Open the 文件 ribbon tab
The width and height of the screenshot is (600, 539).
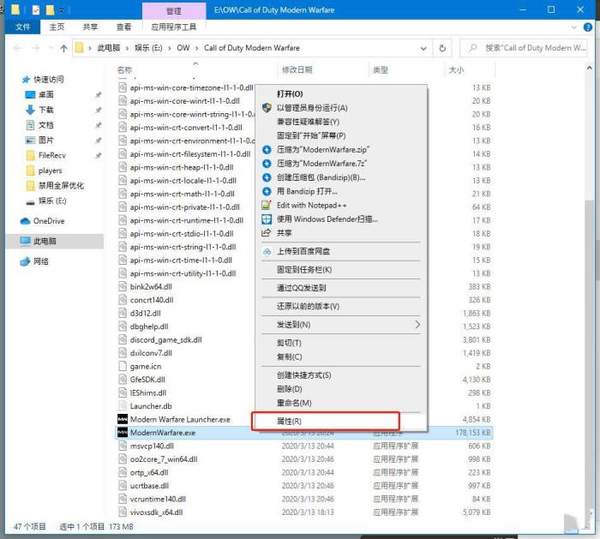coord(23,27)
